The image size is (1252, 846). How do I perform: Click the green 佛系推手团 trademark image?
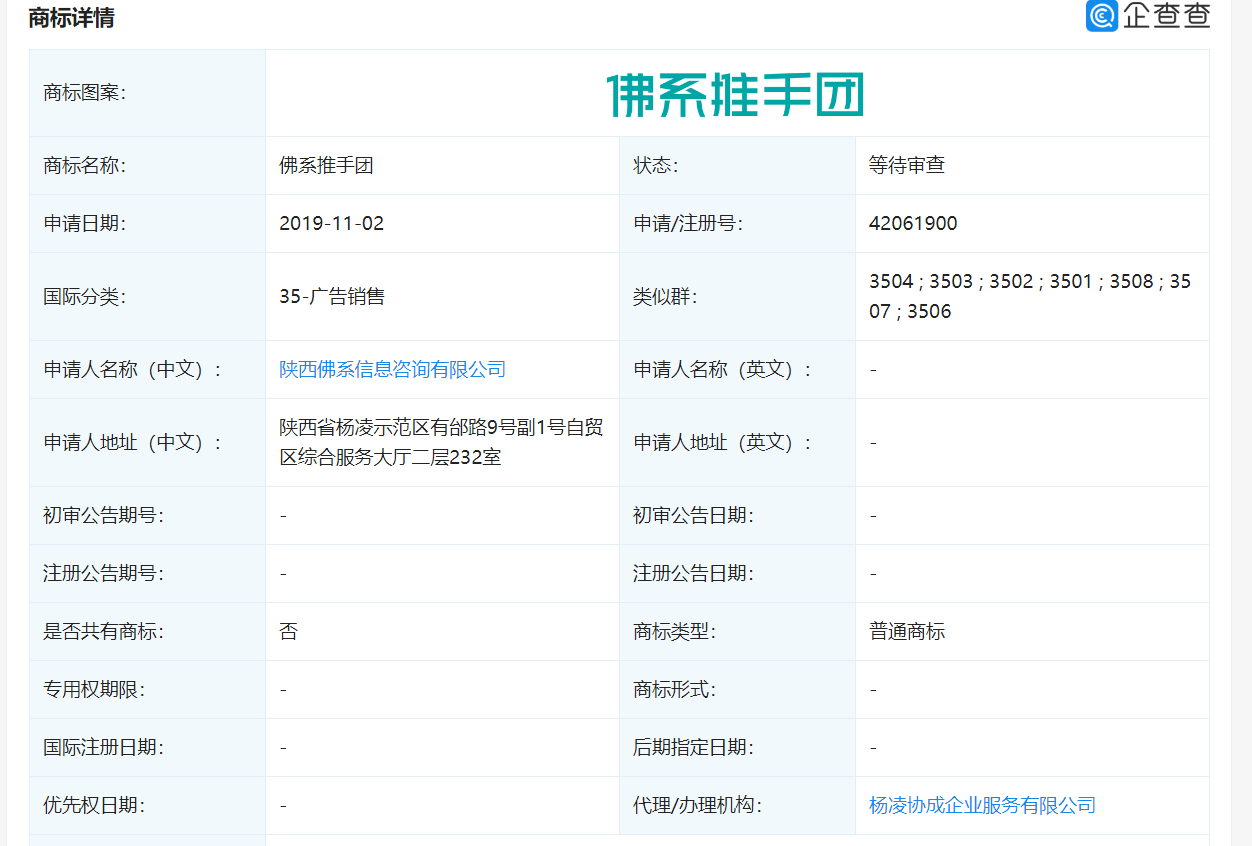tap(736, 94)
